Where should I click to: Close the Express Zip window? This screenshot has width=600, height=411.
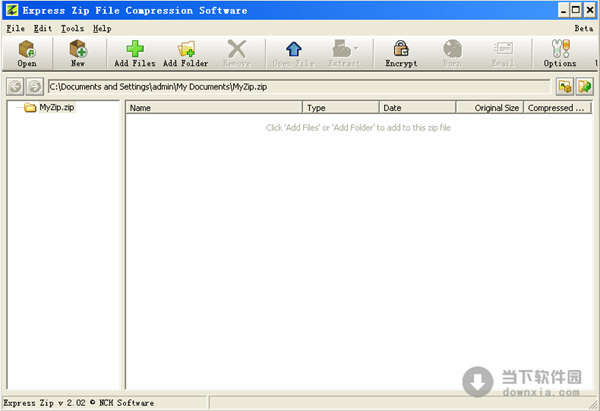(x=590, y=10)
